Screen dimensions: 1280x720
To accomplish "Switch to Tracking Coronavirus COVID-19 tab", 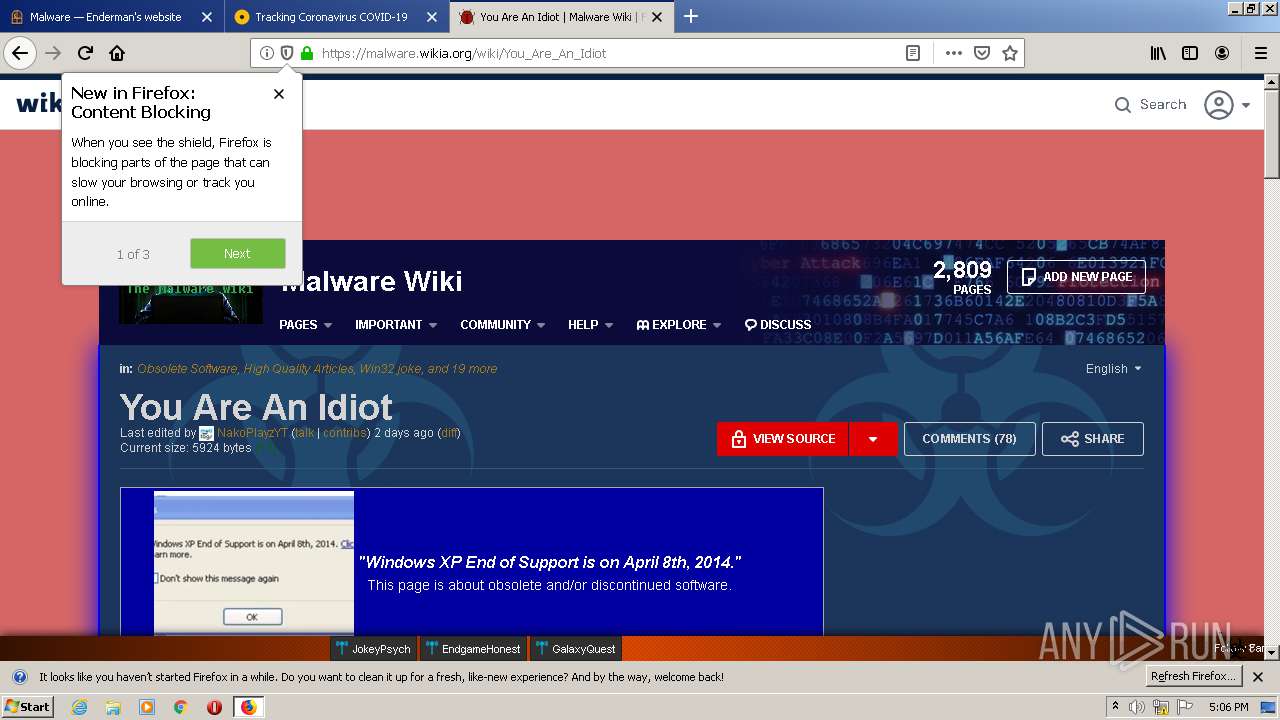I will click(x=337, y=16).
